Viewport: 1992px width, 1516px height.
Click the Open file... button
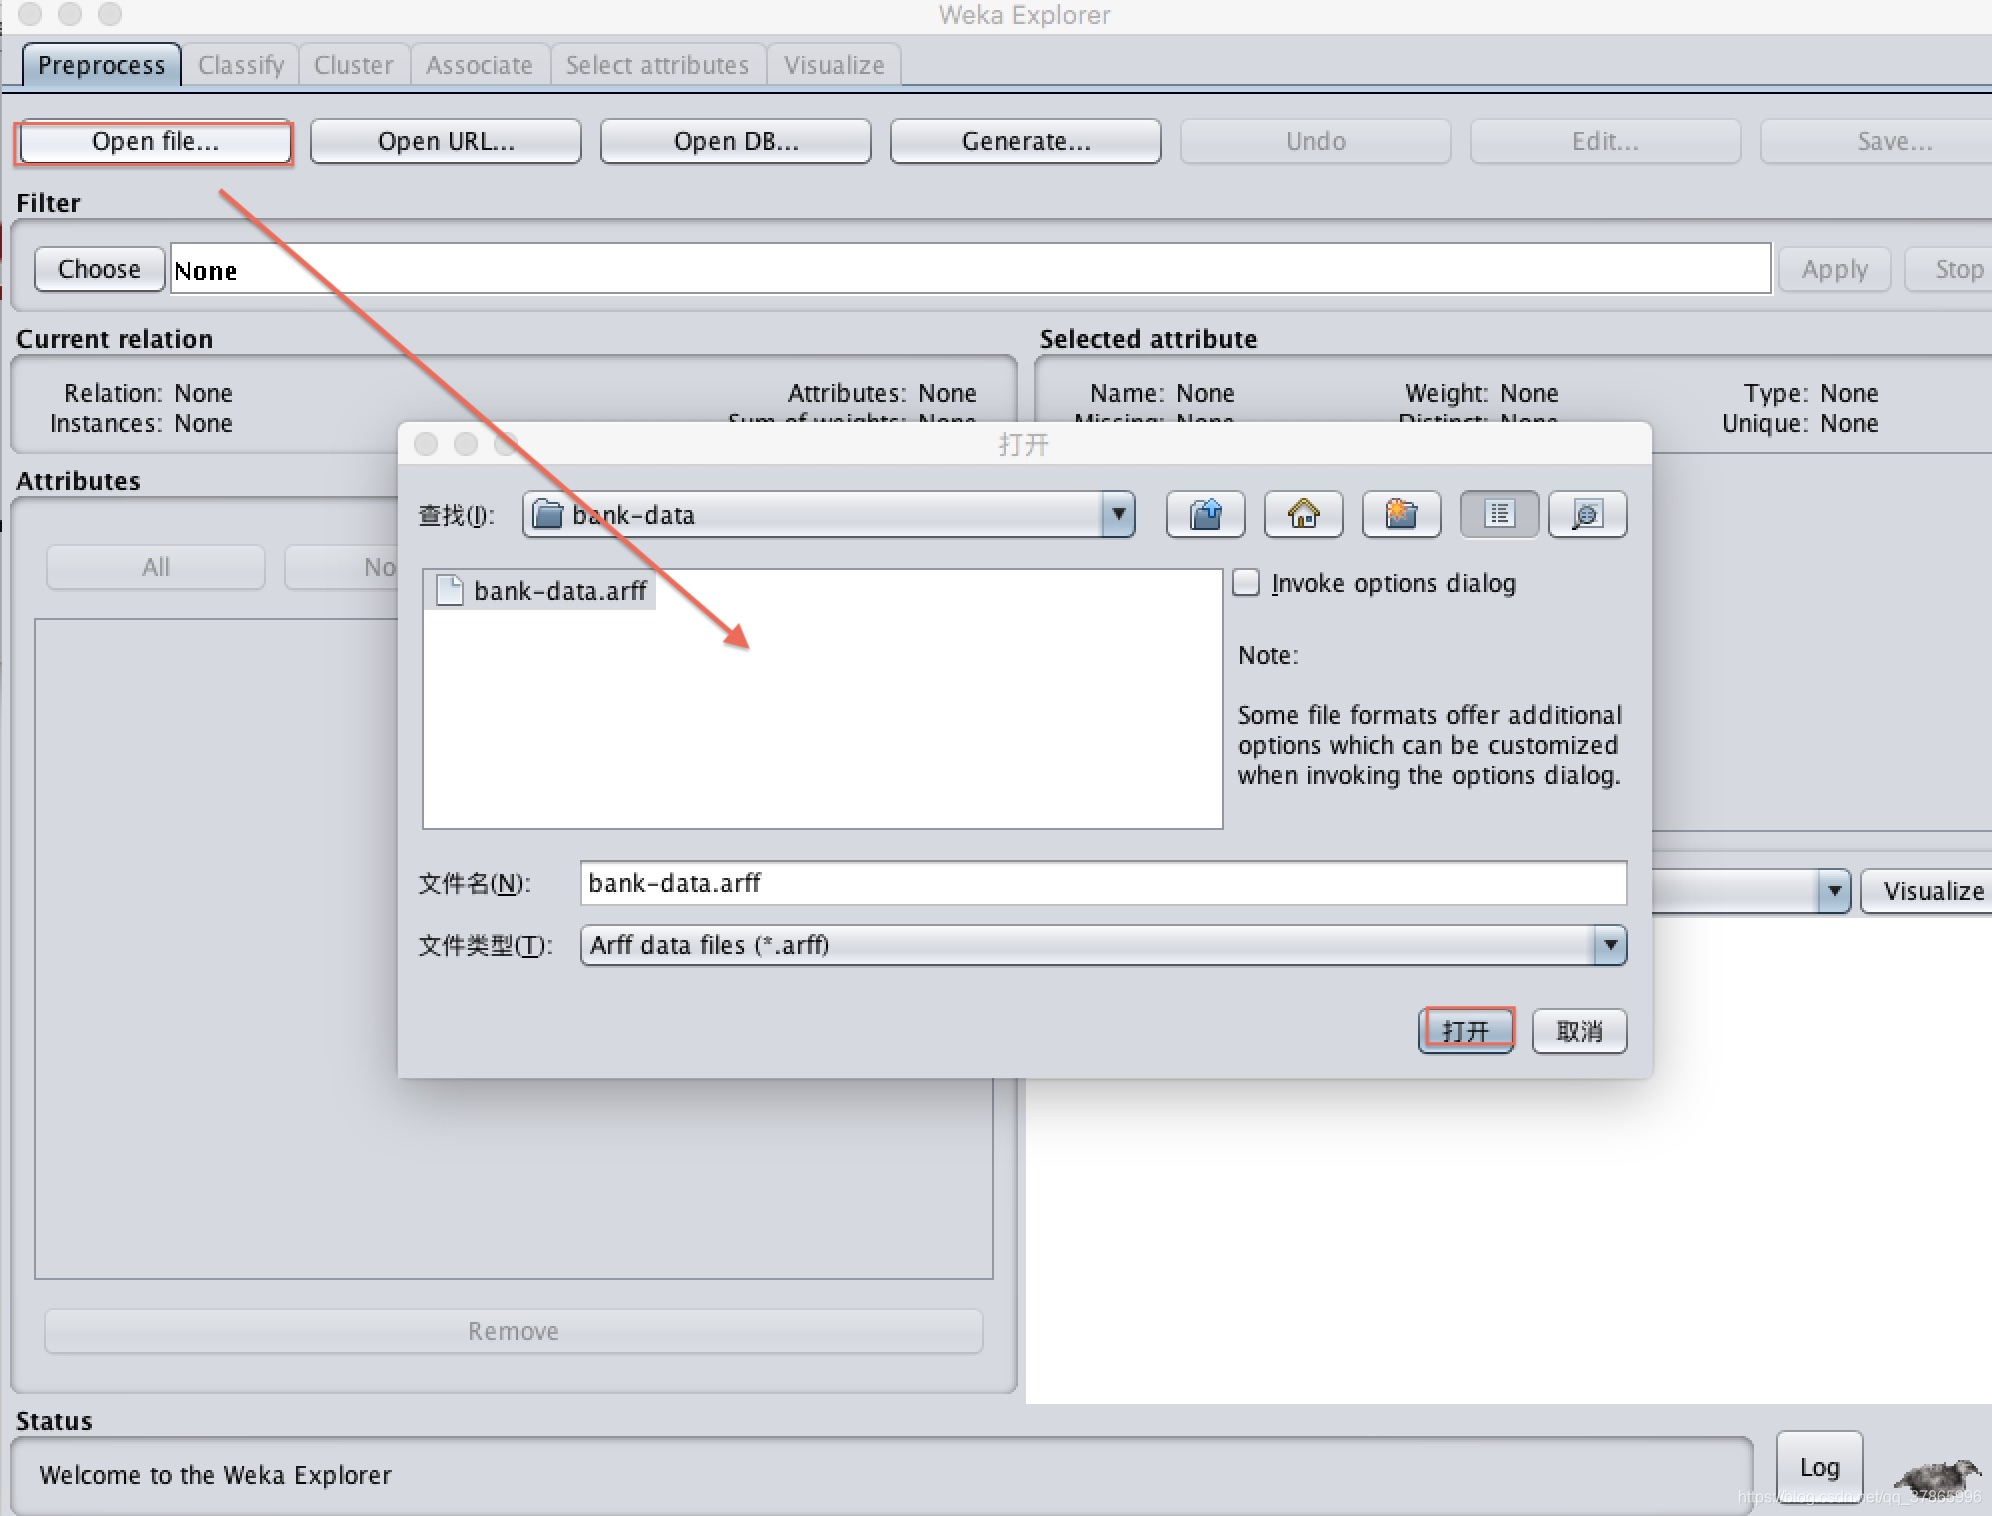coord(155,142)
